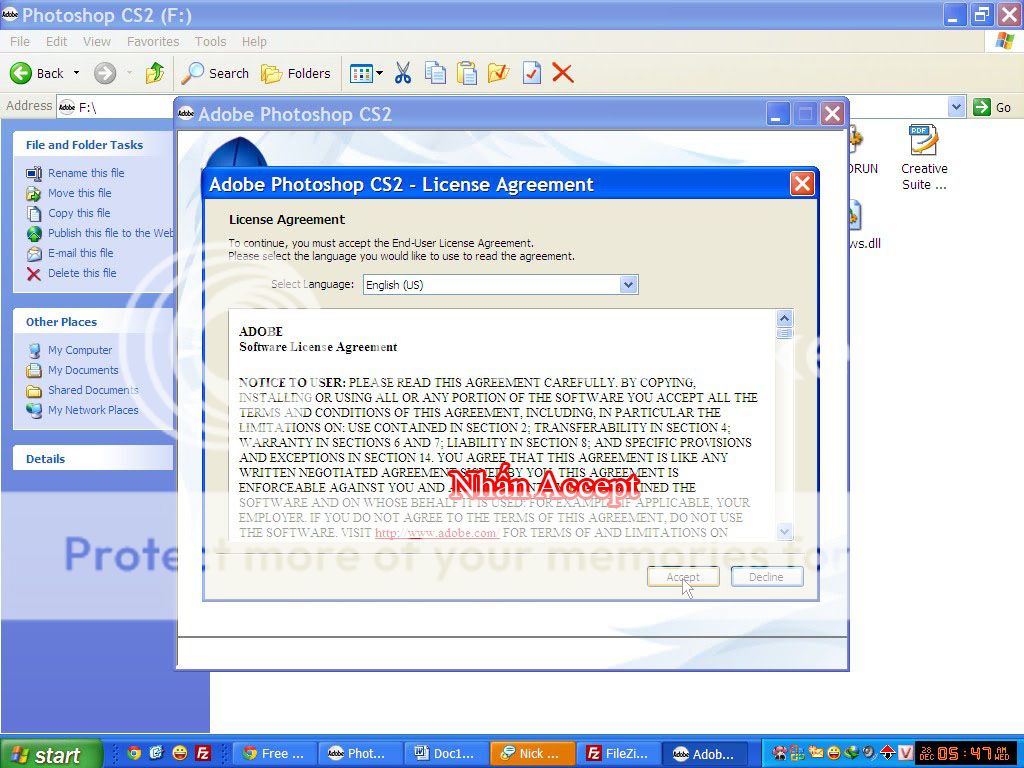1024x768 pixels.
Task: Open the File menu
Action: (x=20, y=41)
